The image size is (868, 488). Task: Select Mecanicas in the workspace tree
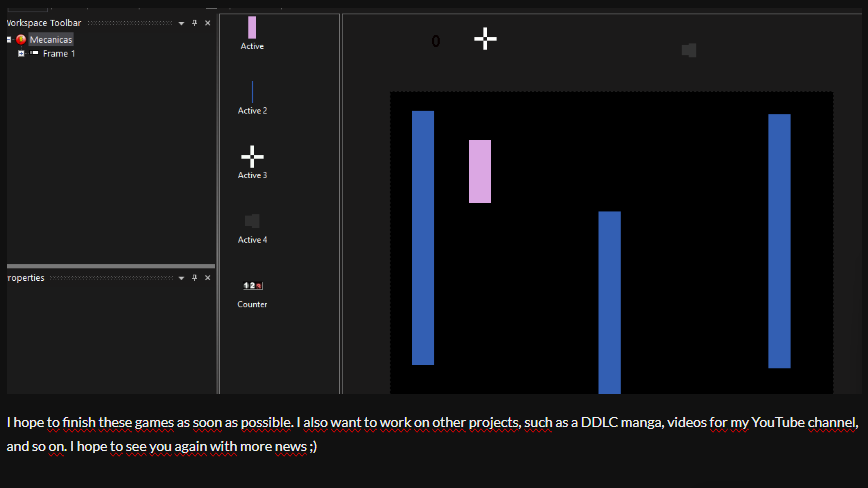click(50, 39)
